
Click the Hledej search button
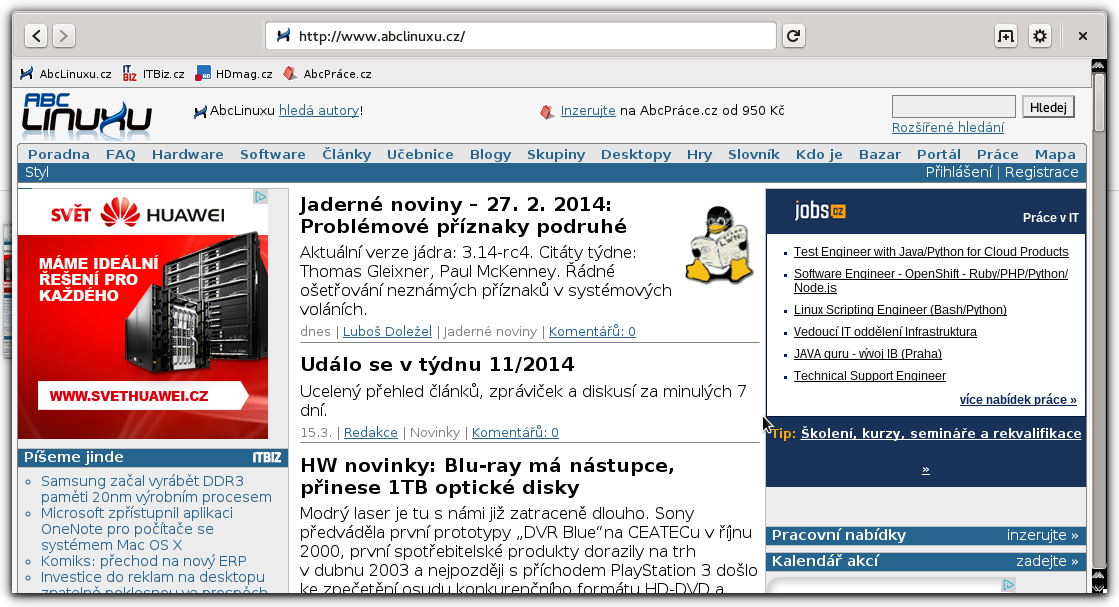(x=1048, y=107)
